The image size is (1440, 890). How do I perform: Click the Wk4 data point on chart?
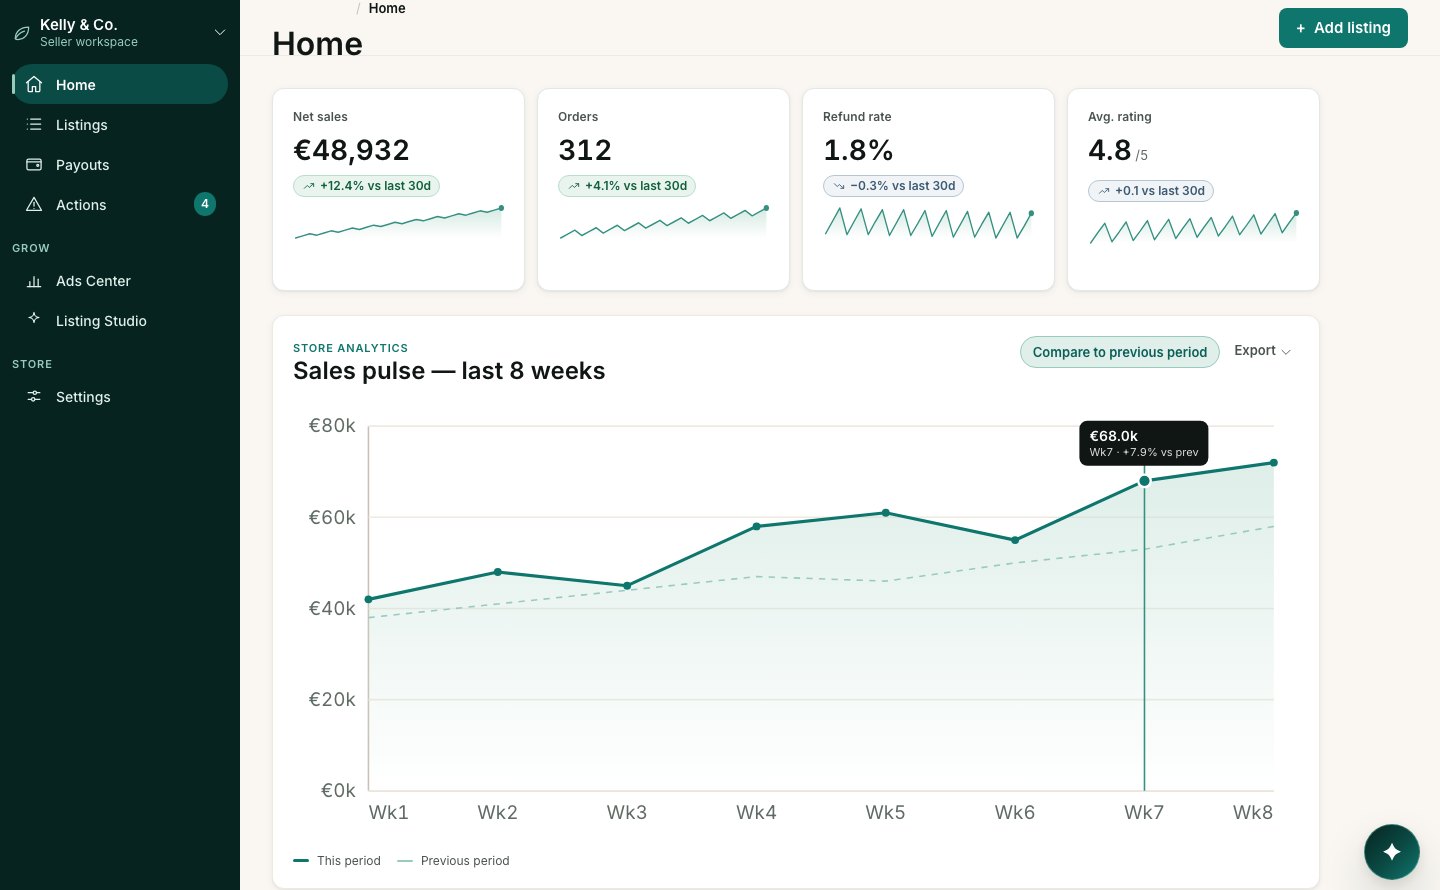click(x=757, y=526)
